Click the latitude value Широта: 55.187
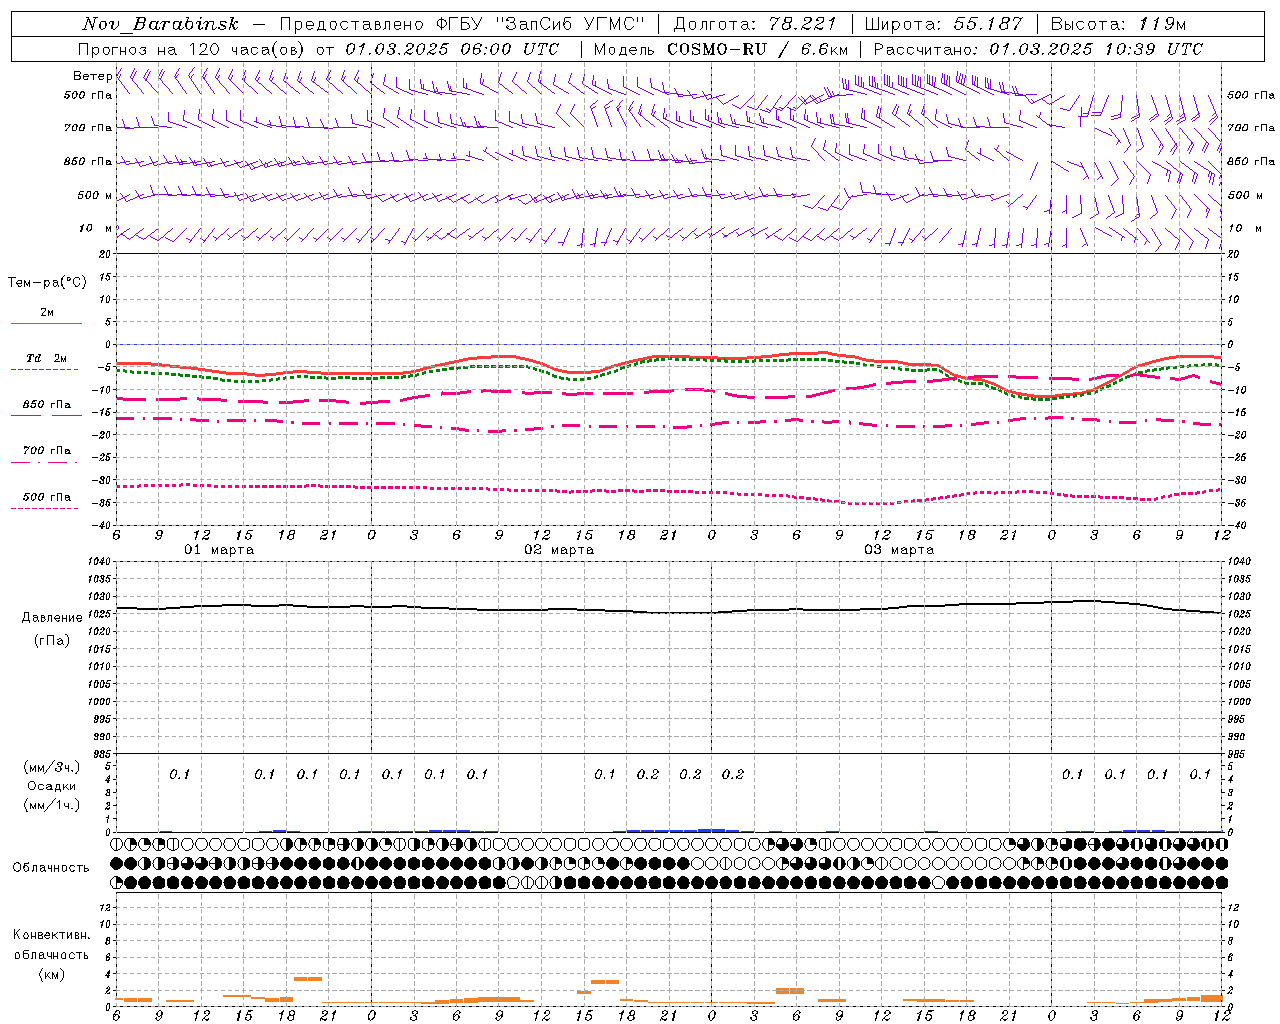1280x1024 pixels. [x=944, y=24]
